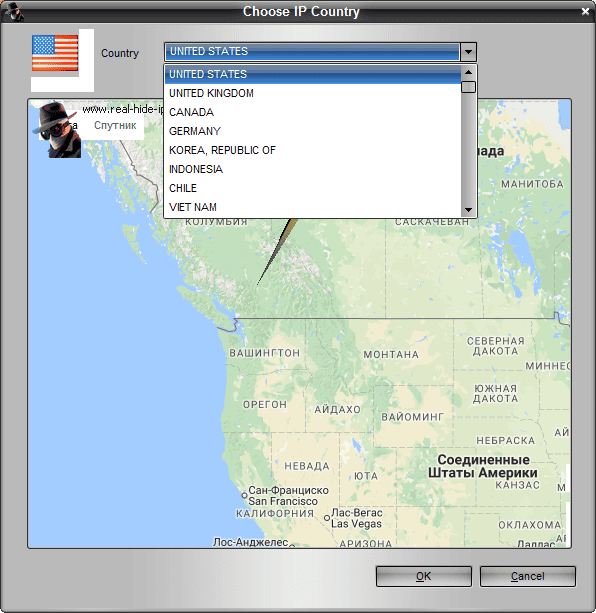Viewport: 596px width, 613px height.
Task: Switch map to Спутник view
Action: pos(115,125)
